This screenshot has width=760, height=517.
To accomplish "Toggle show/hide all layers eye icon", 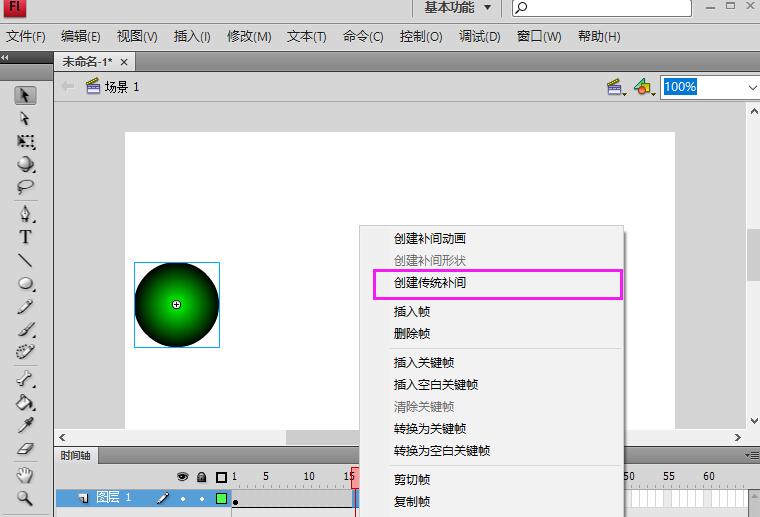I will tap(182, 477).
